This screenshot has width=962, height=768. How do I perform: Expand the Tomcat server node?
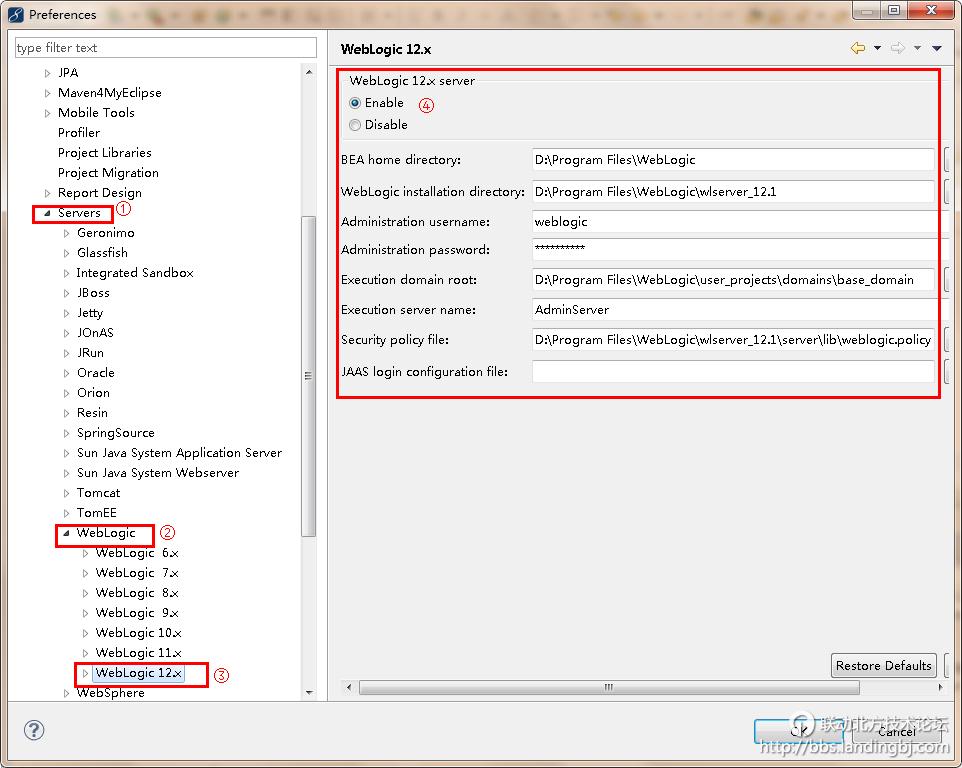(66, 493)
